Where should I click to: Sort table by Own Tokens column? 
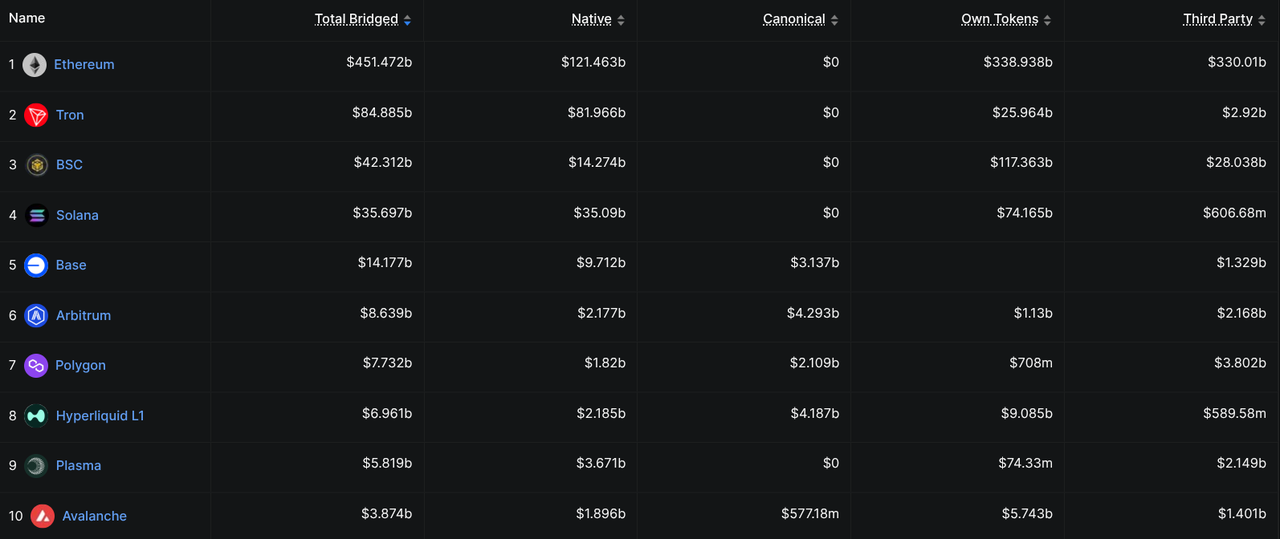click(1000, 19)
